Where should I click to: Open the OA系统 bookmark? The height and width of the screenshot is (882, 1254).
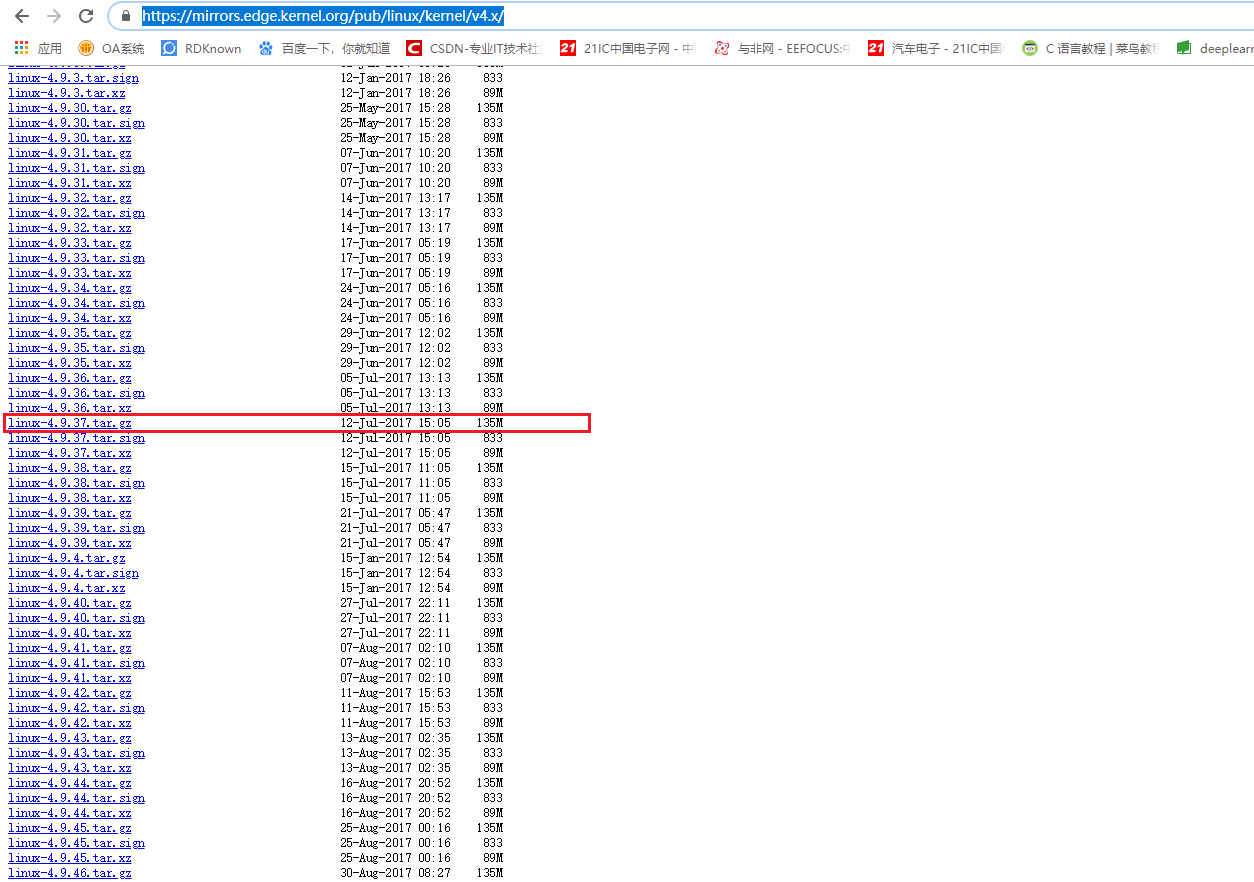tap(111, 48)
